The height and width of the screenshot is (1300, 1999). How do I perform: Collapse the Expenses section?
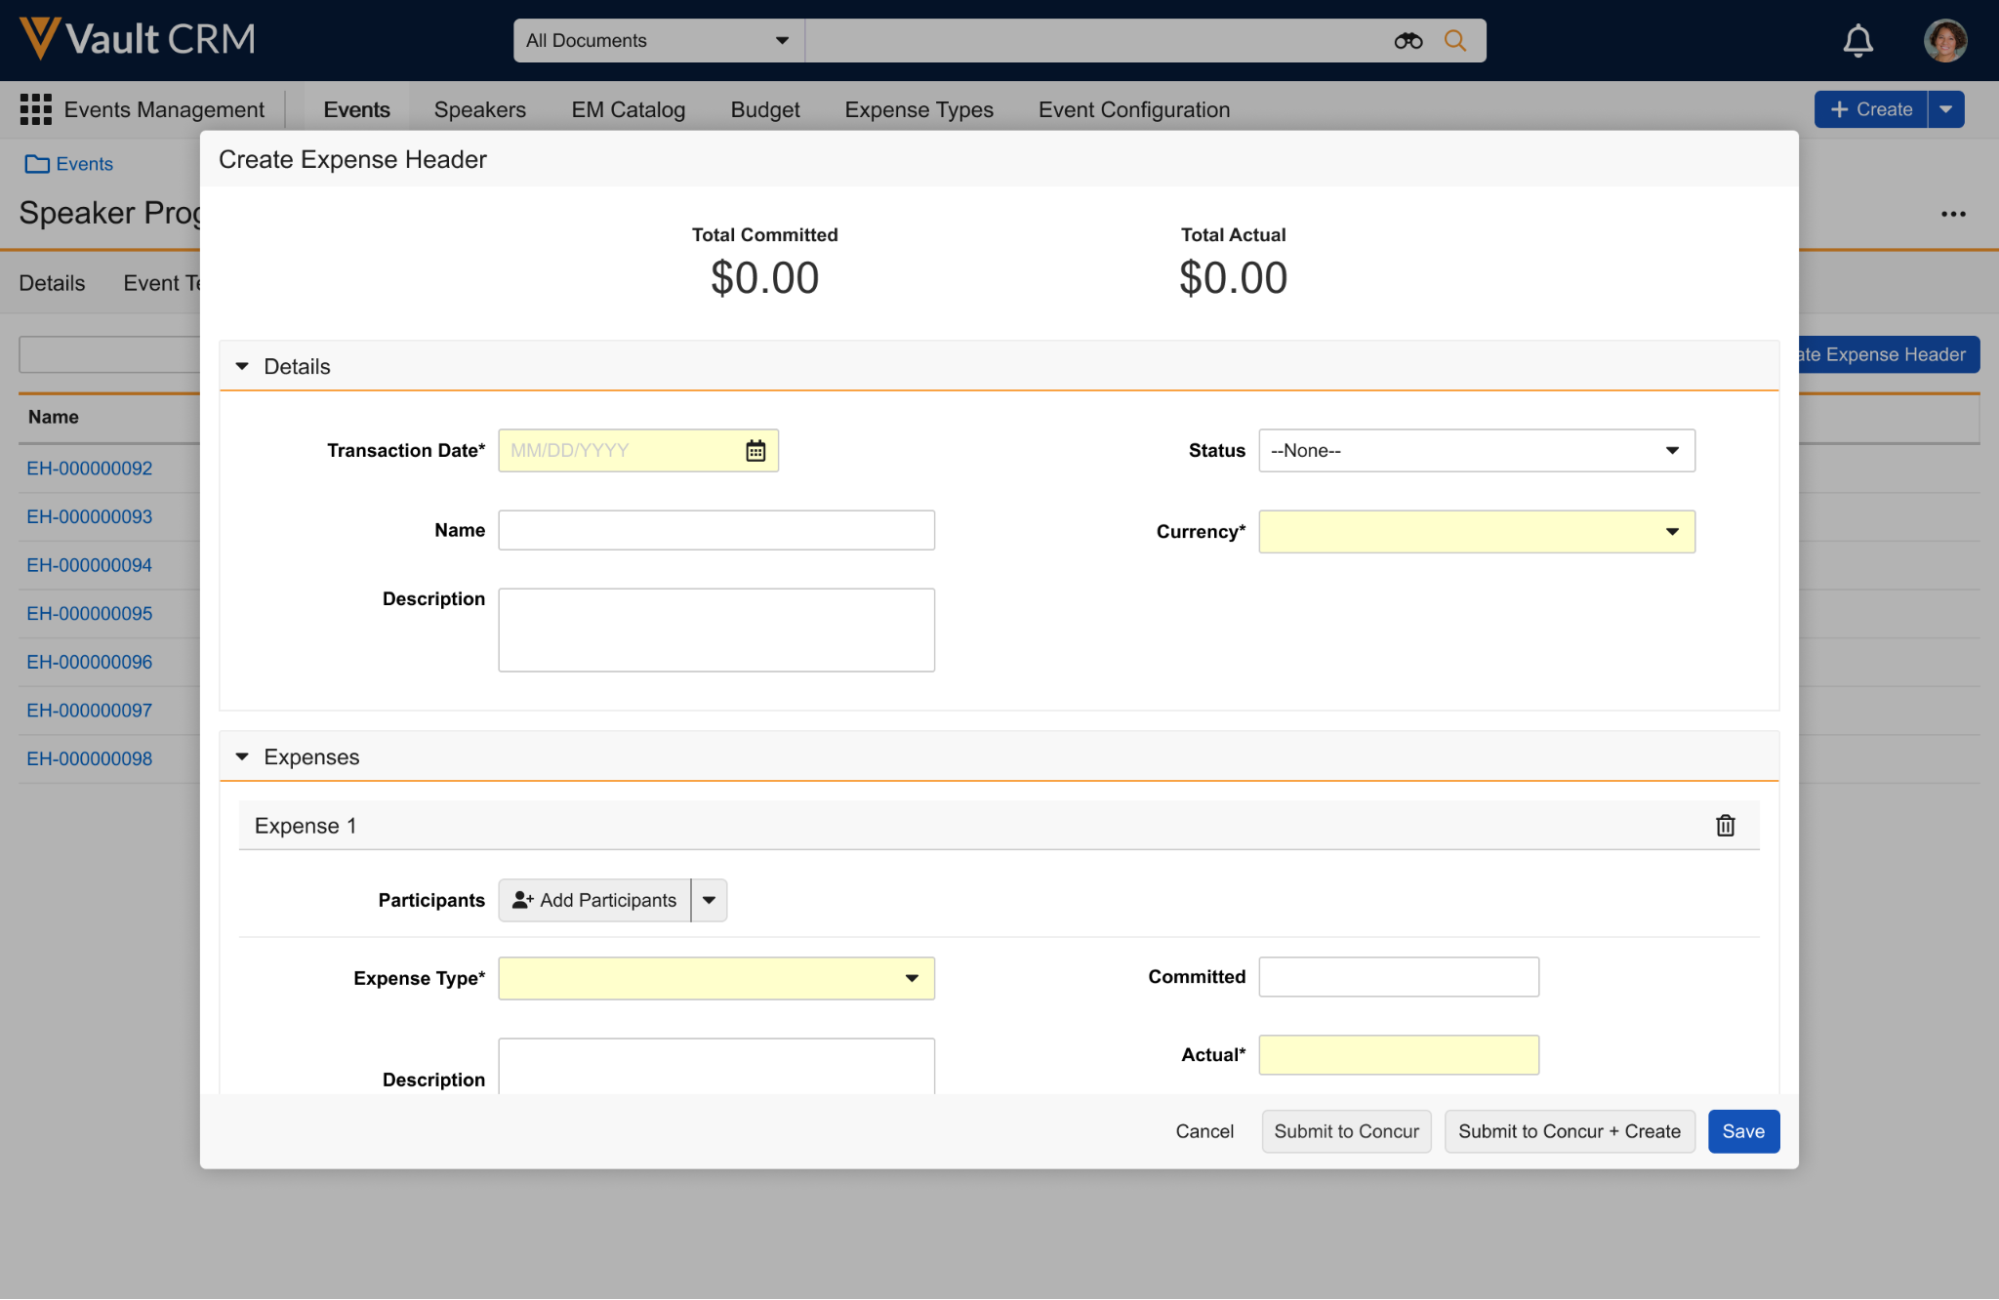coord(242,757)
